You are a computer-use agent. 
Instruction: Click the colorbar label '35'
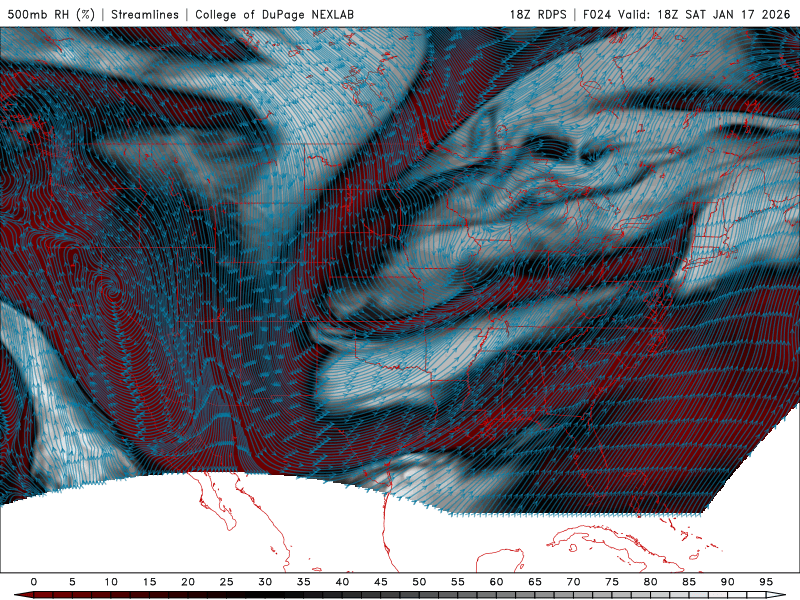click(304, 582)
